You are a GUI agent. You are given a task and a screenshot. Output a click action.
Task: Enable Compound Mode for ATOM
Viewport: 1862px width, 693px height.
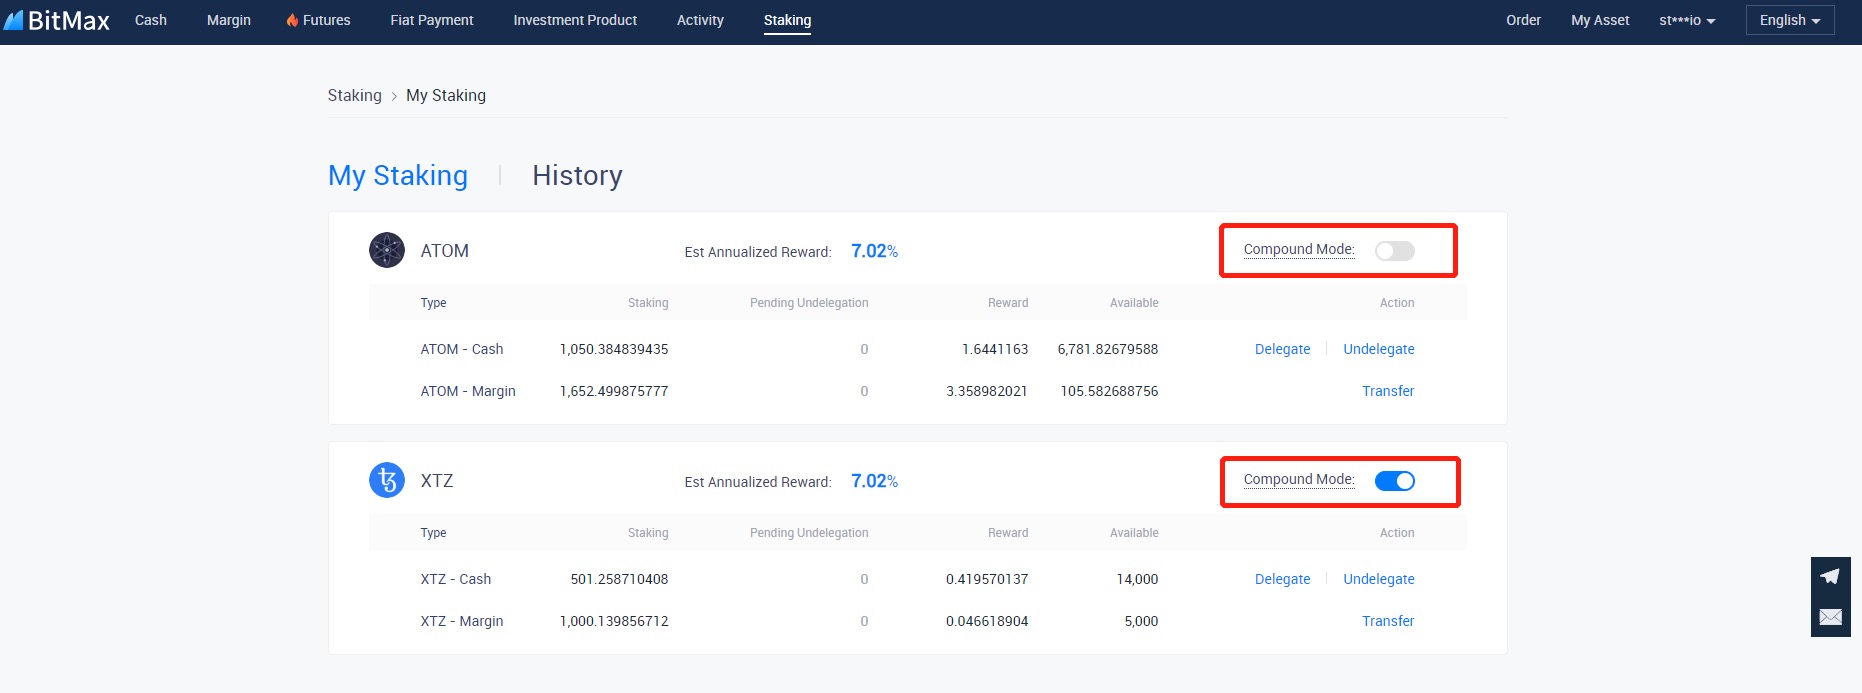[x=1394, y=251]
